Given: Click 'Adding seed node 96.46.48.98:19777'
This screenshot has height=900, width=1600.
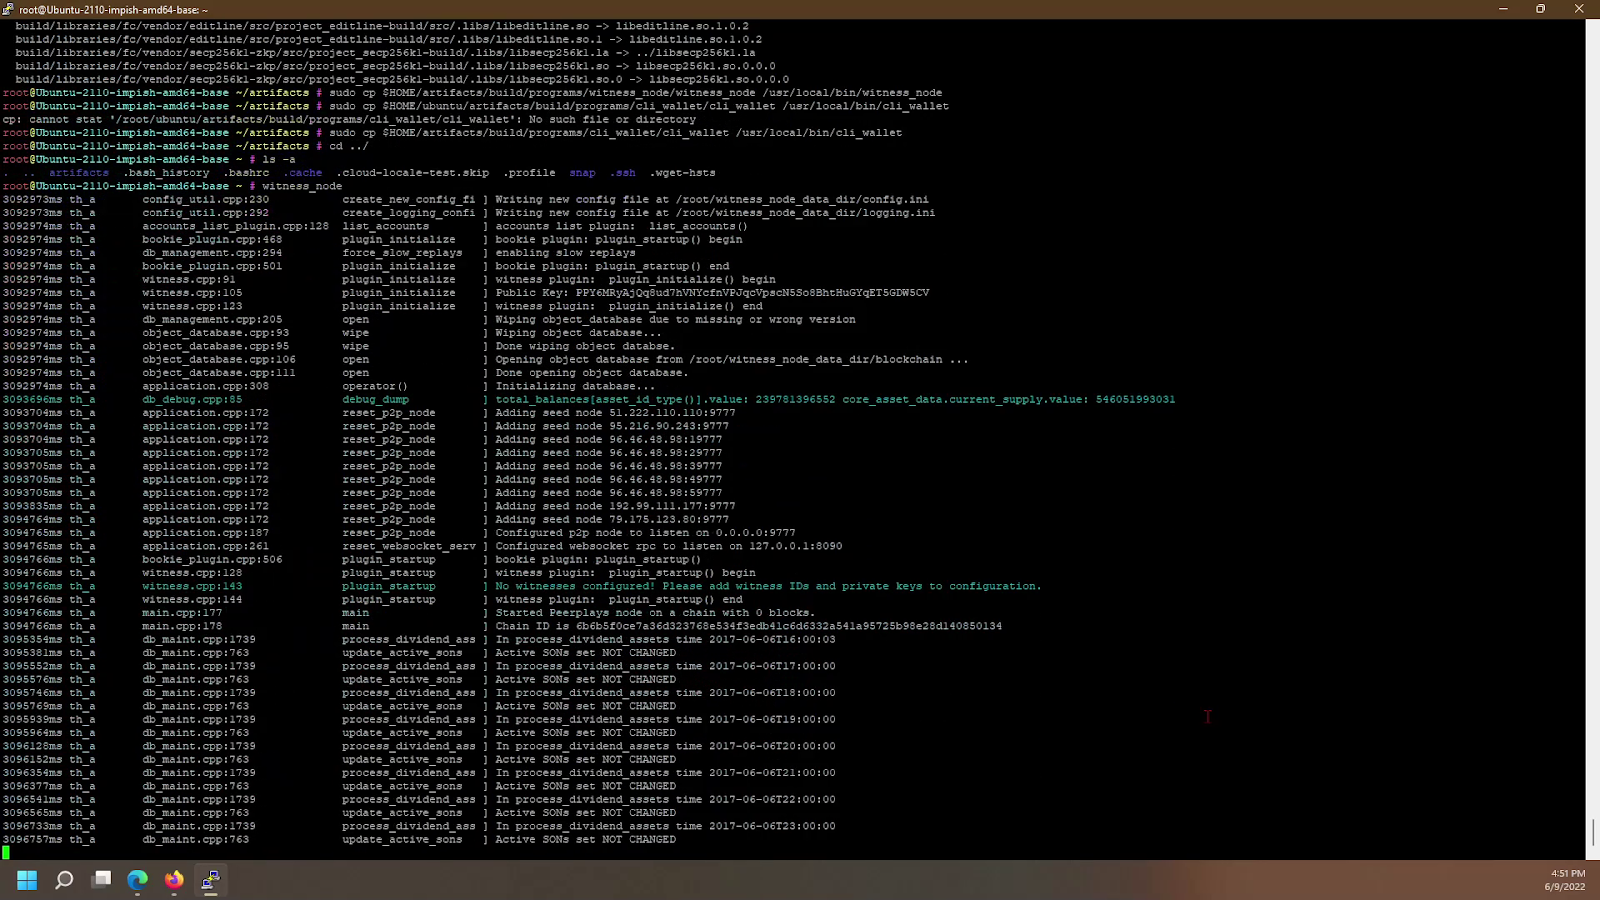Looking at the screenshot, I should 609,439.
